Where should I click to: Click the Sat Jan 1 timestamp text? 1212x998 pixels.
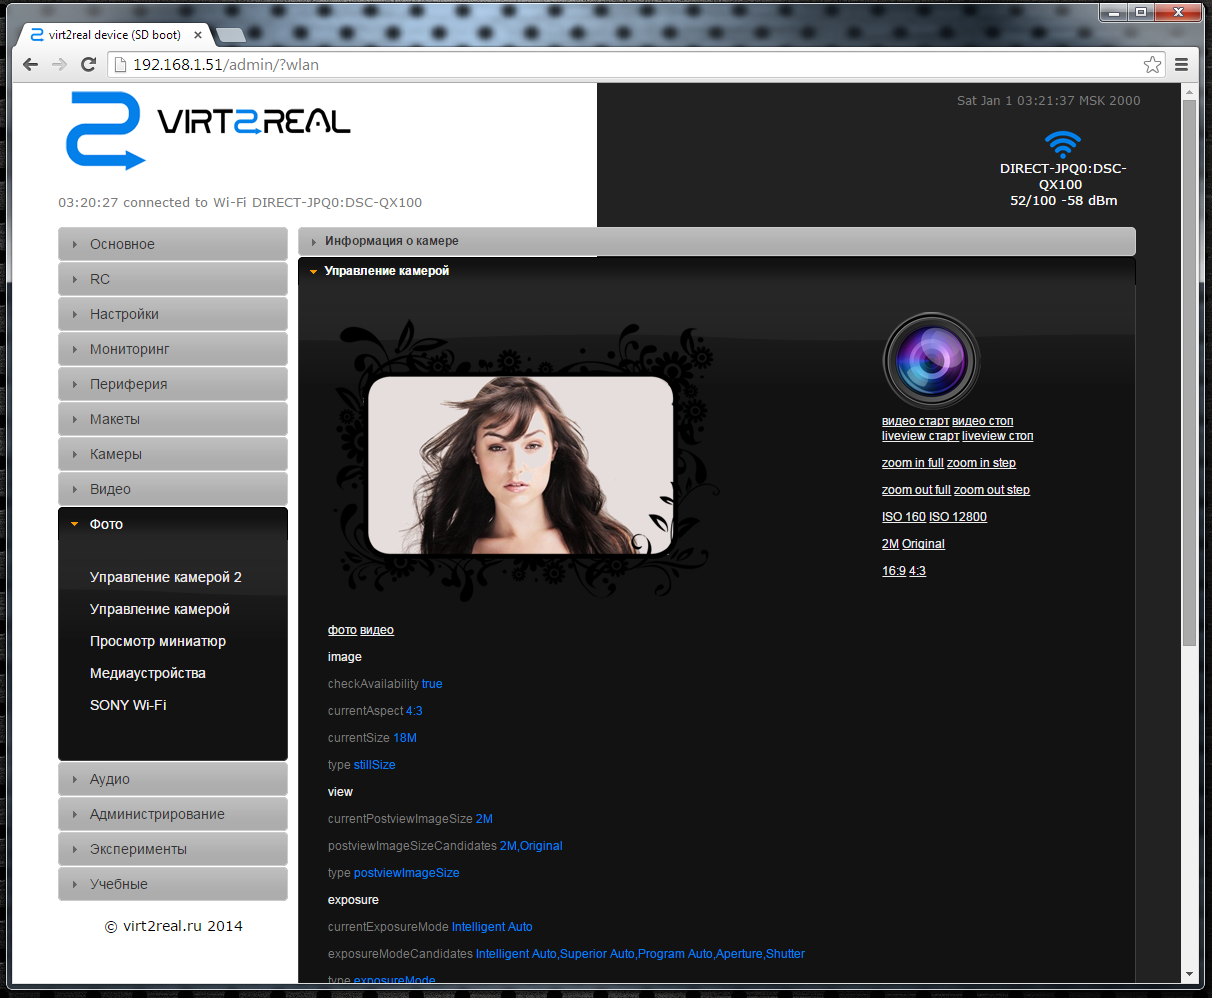pos(1049,100)
